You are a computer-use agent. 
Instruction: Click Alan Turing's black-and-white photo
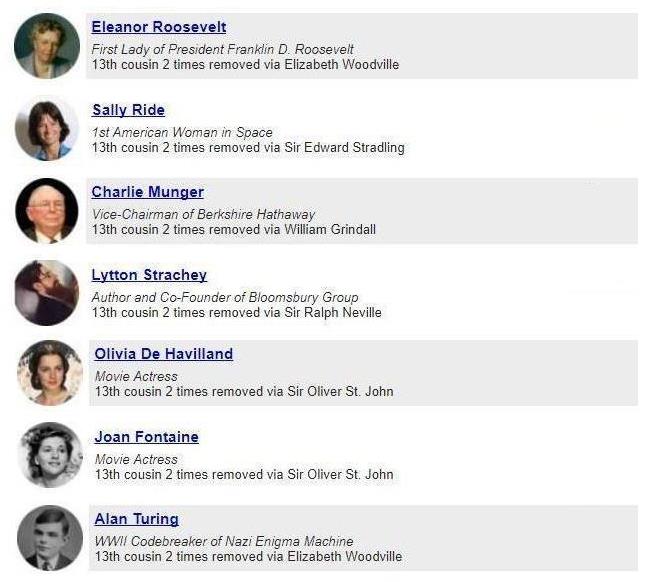point(50,538)
